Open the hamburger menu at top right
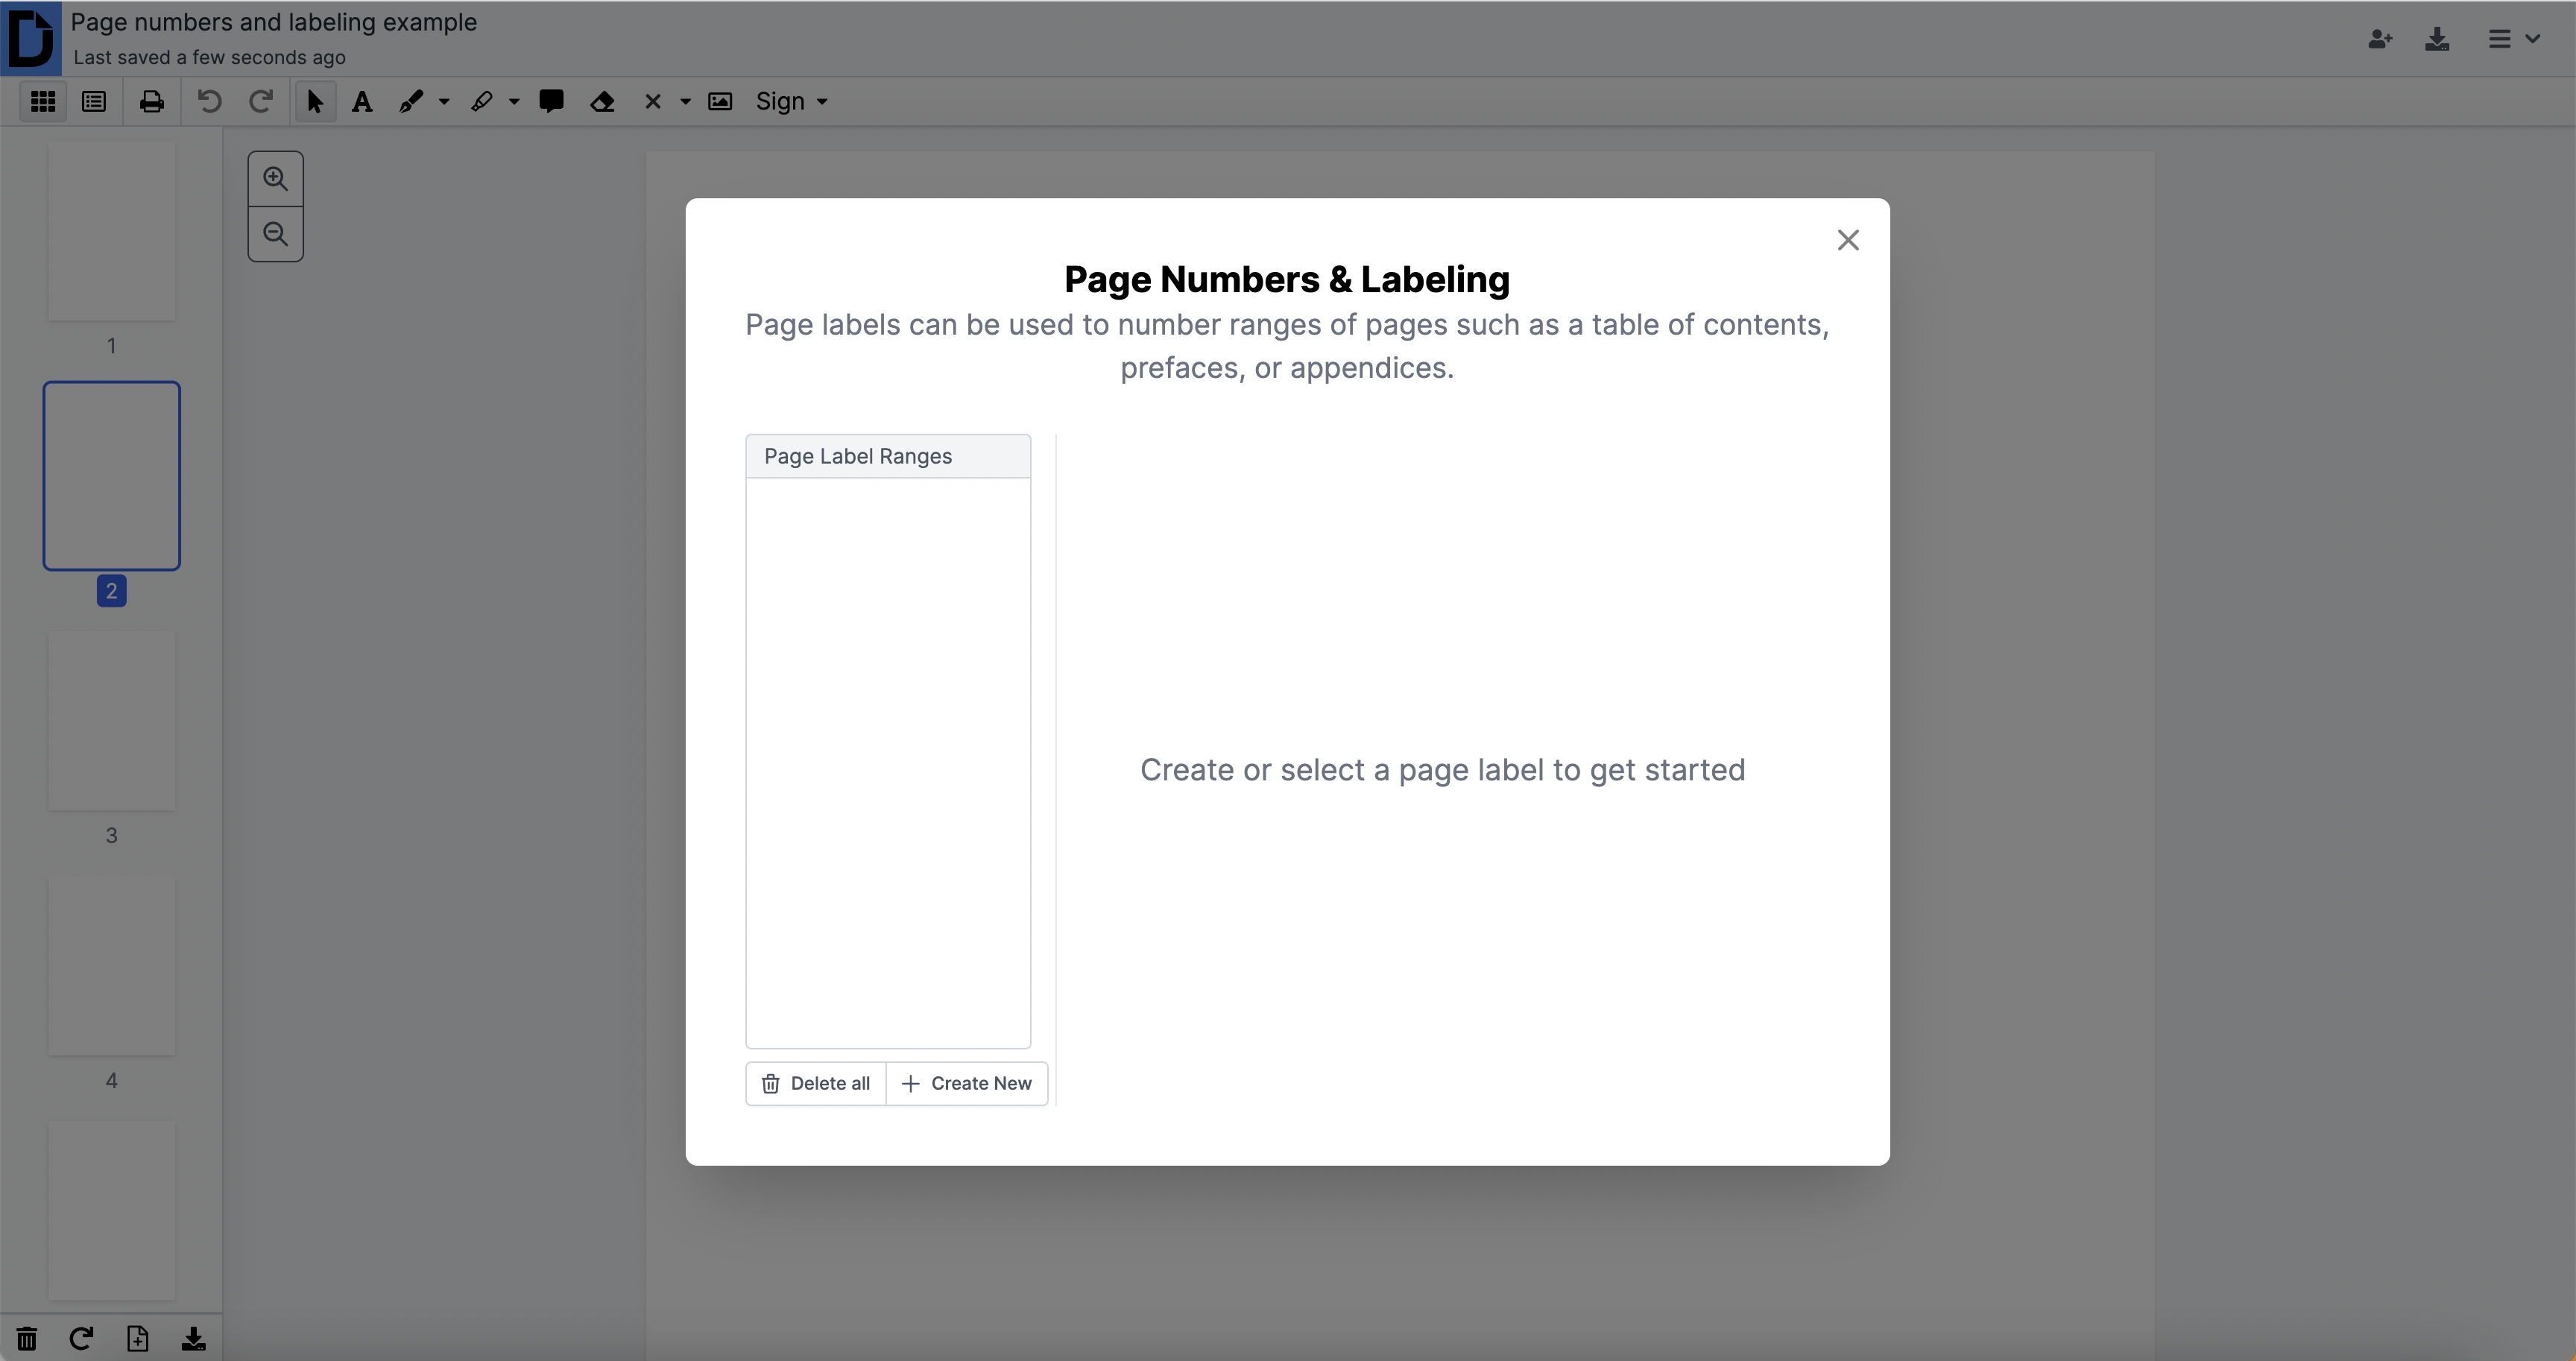The height and width of the screenshot is (1361, 2576). 2513,39
